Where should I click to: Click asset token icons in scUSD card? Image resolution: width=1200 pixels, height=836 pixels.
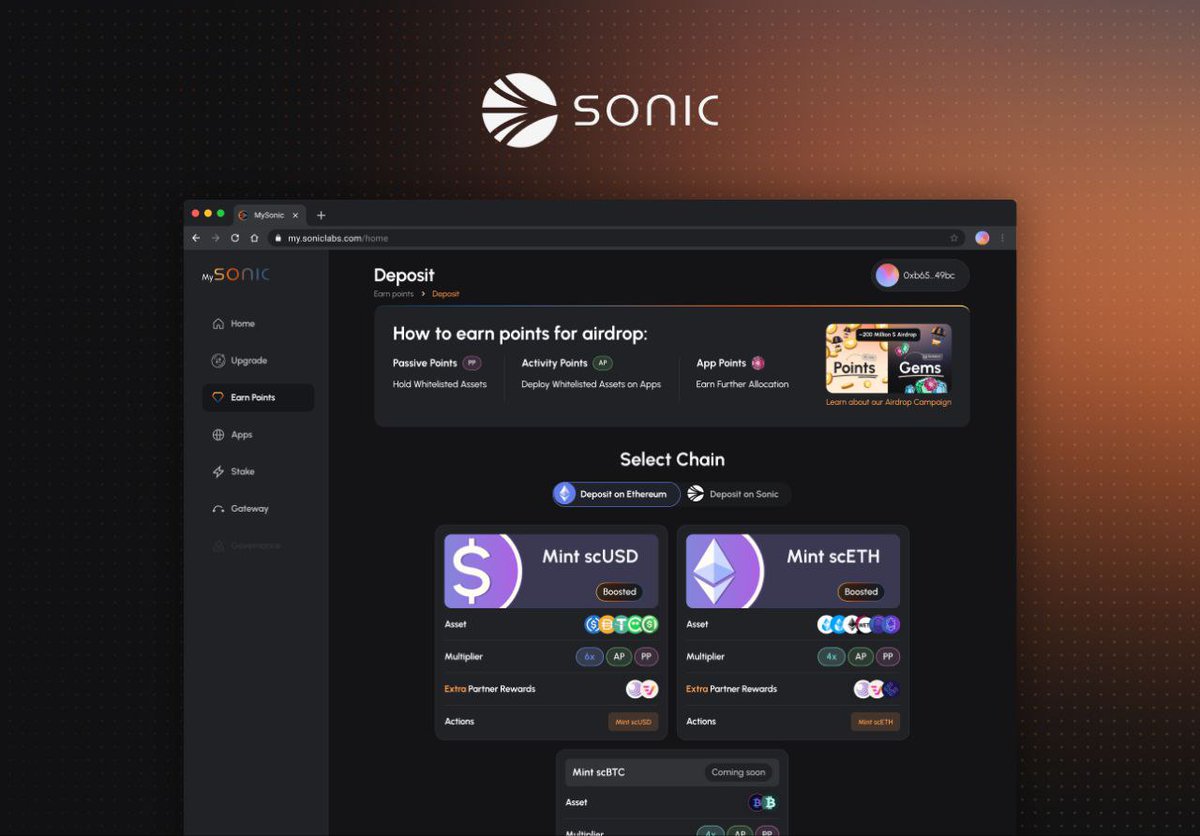621,625
